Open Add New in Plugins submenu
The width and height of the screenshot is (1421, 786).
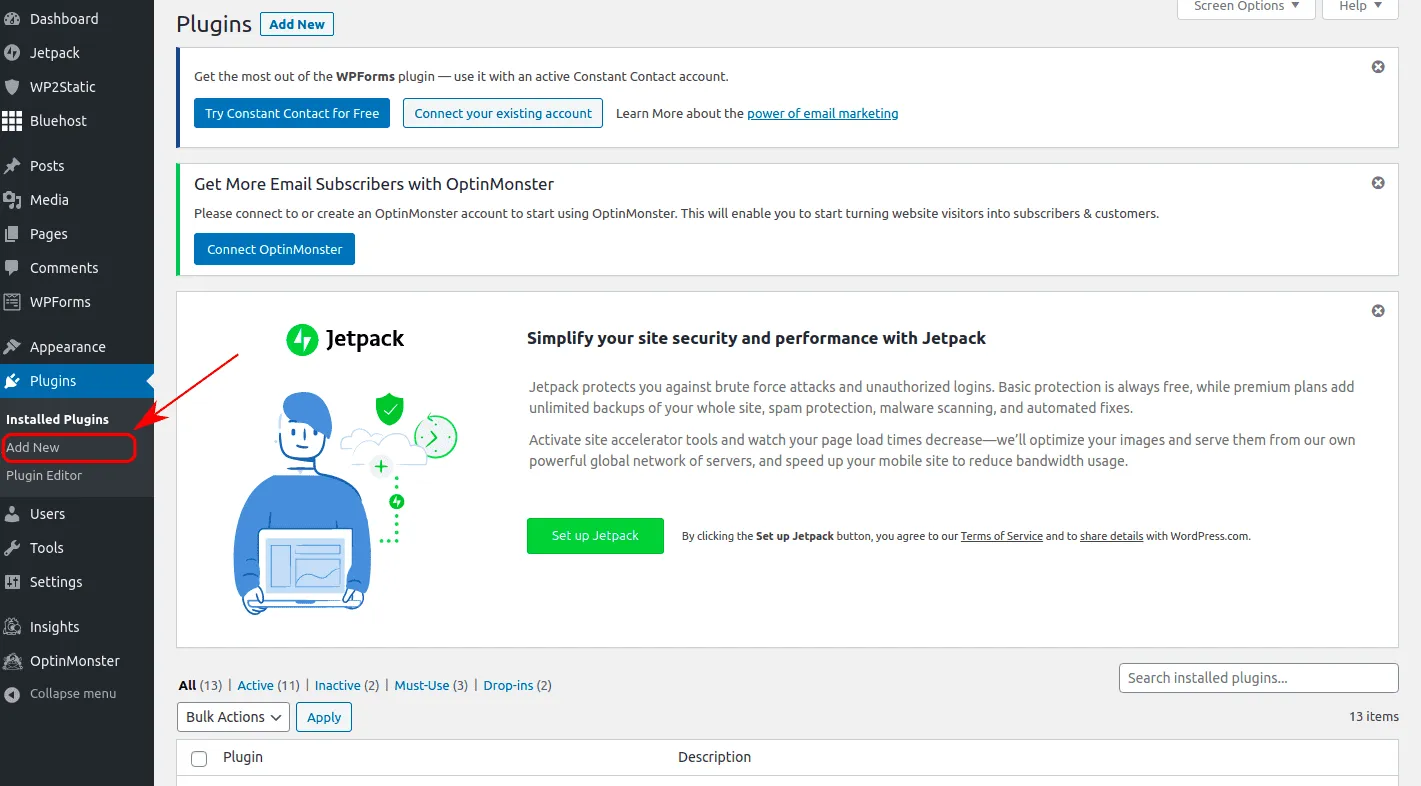click(x=34, y=448)
